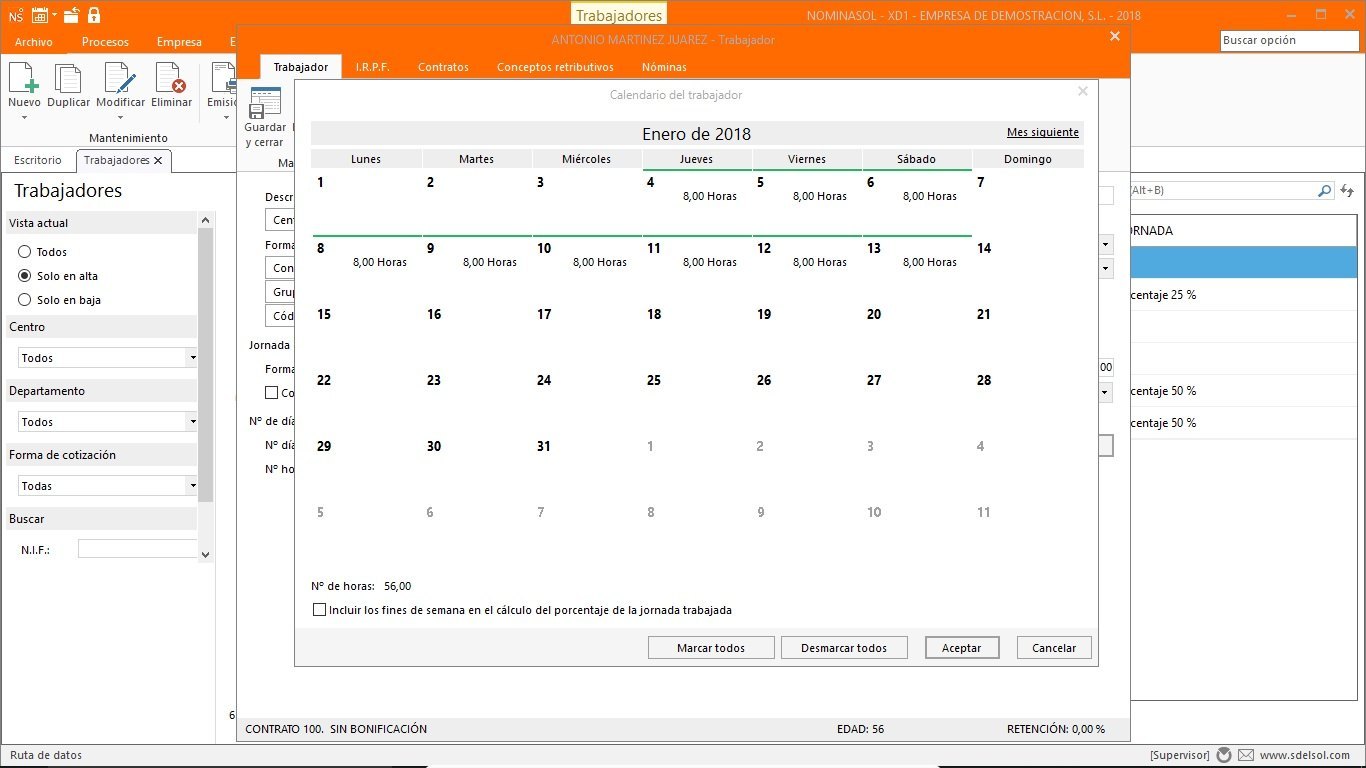Open the calendar icon in the title bar

pyautogui.click(x=40, y=15)
